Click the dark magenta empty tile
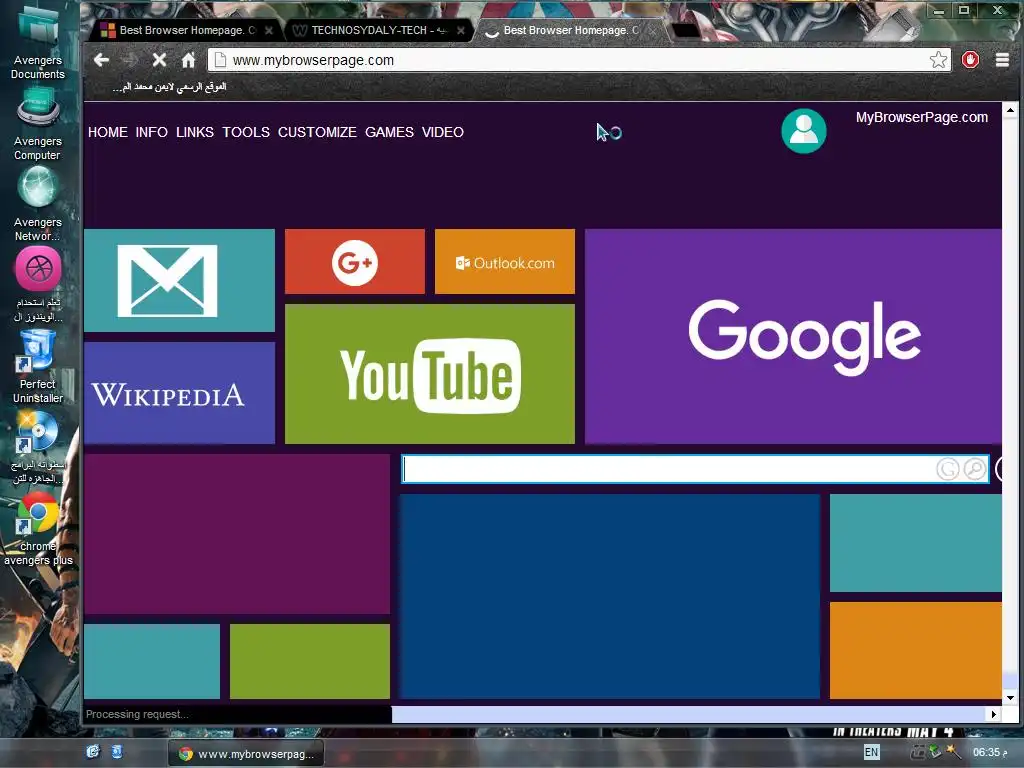1024x768 pixels. coord(237,534)
